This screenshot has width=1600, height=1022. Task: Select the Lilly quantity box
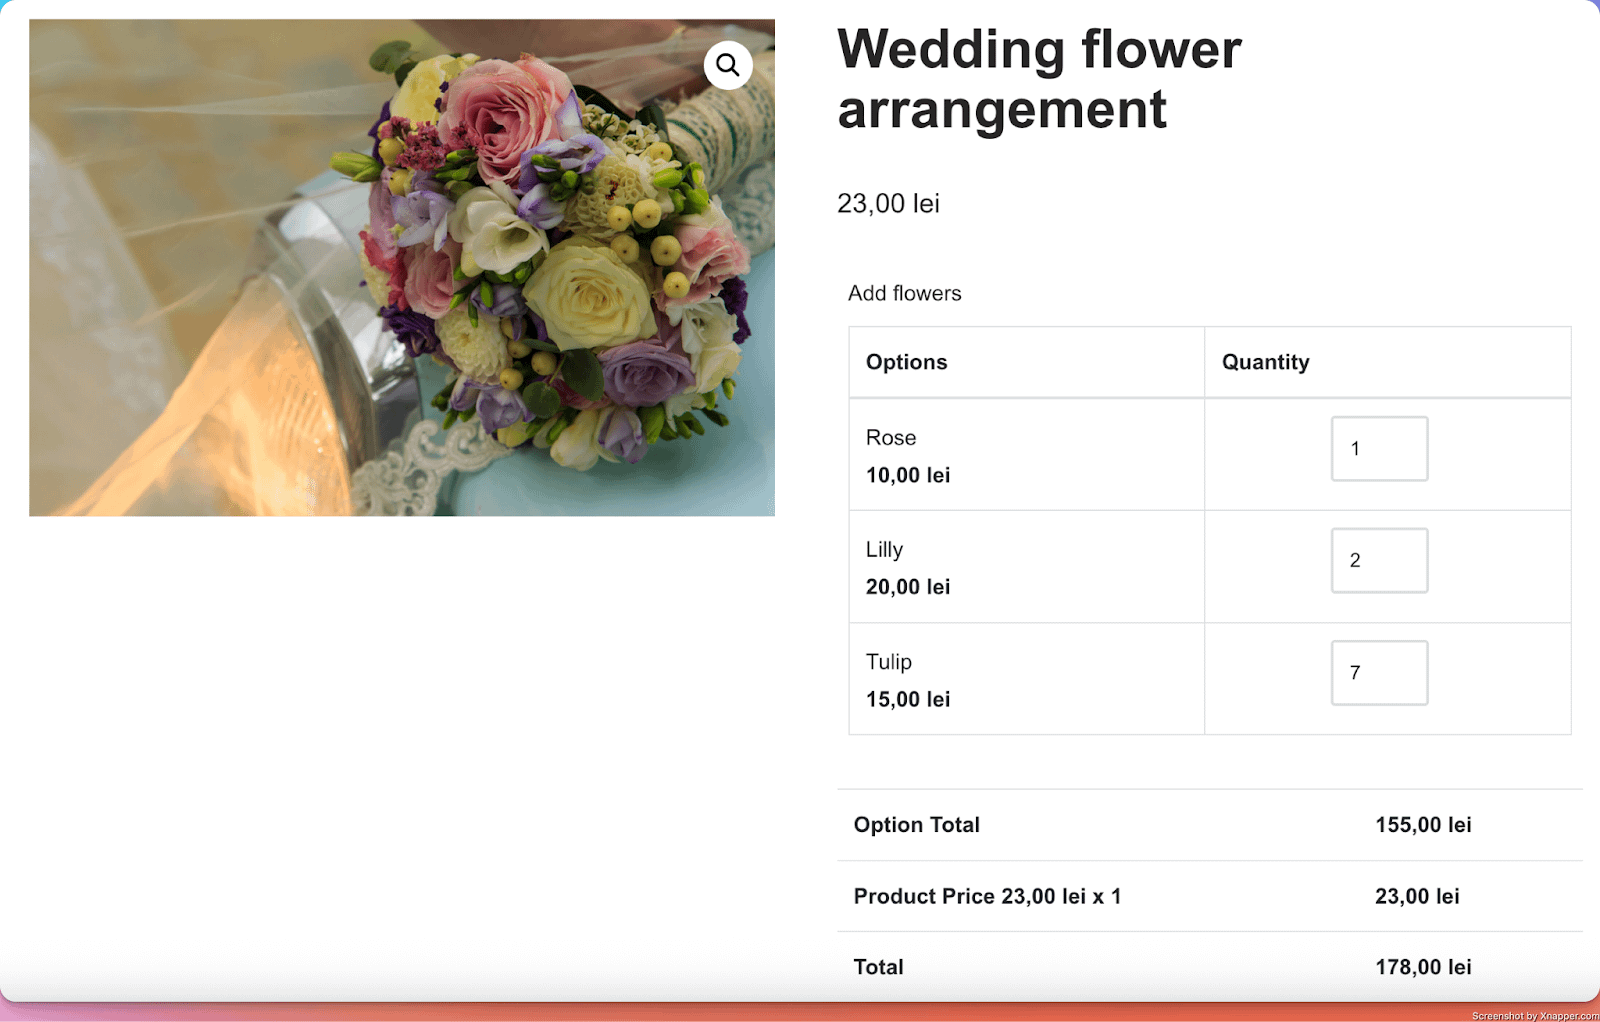pyautogui.click(x=1379, y=561)
